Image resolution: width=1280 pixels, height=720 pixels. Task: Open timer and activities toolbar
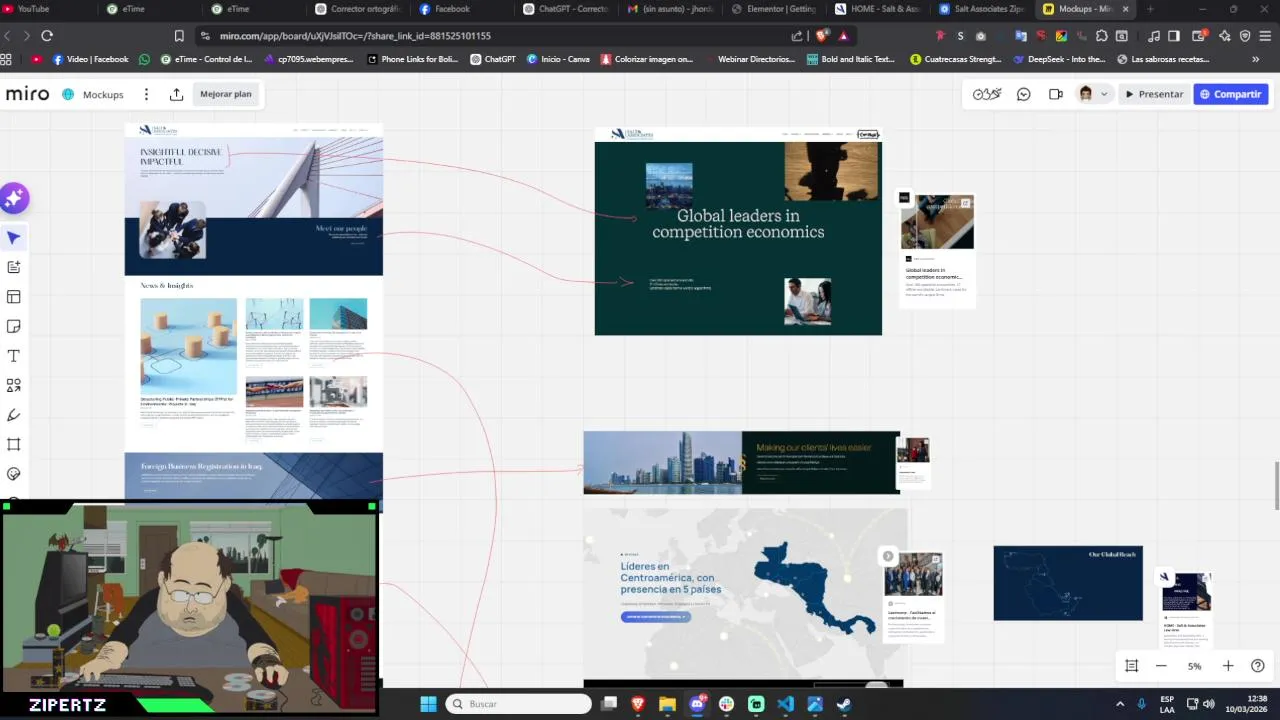(x=987, y=94)
